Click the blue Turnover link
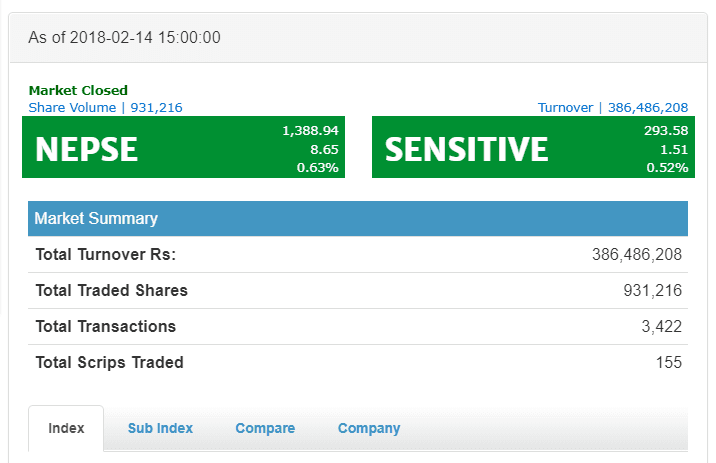This screenshot has width=716, height=463. [x=612, y=107]
